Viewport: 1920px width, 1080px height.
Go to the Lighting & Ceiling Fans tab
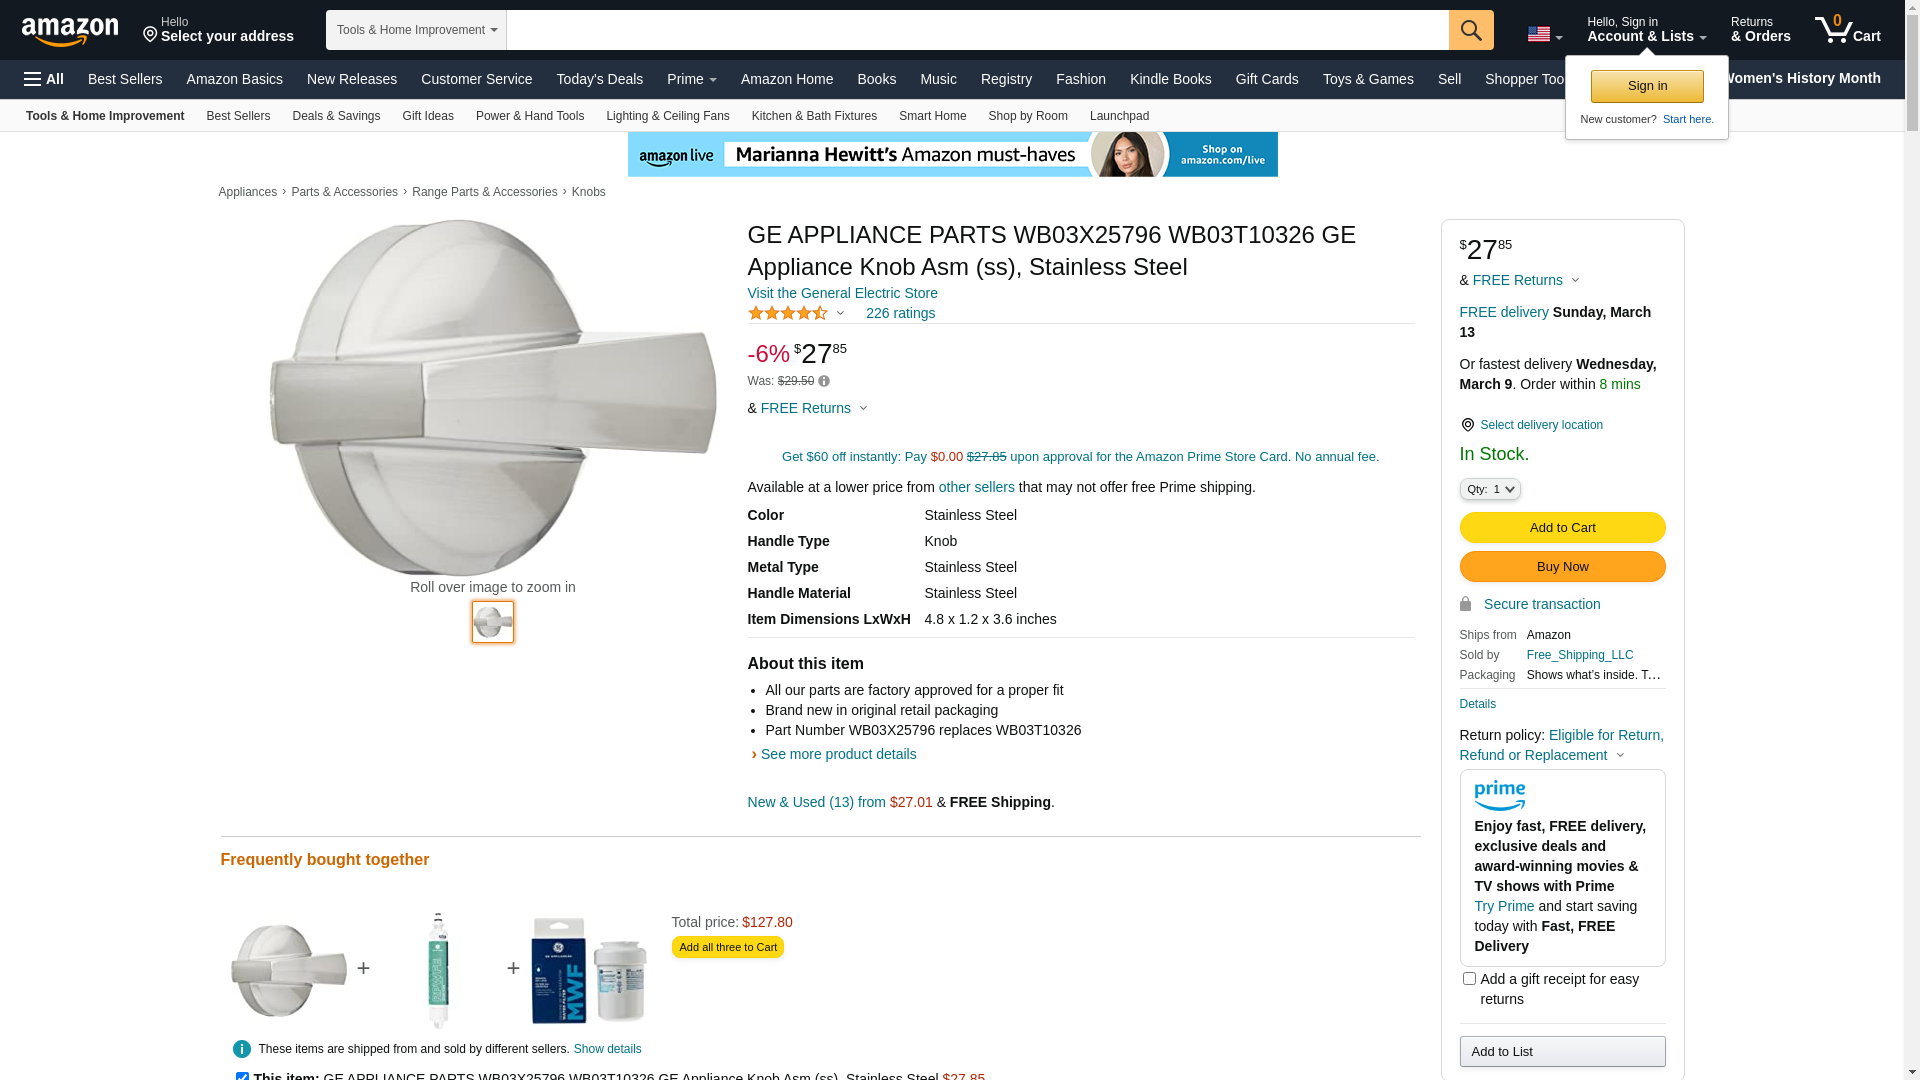pos(667,116)
